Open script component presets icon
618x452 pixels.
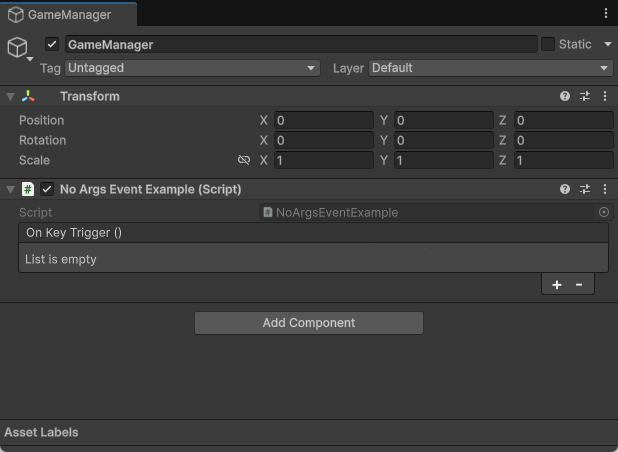coord(585,189)
